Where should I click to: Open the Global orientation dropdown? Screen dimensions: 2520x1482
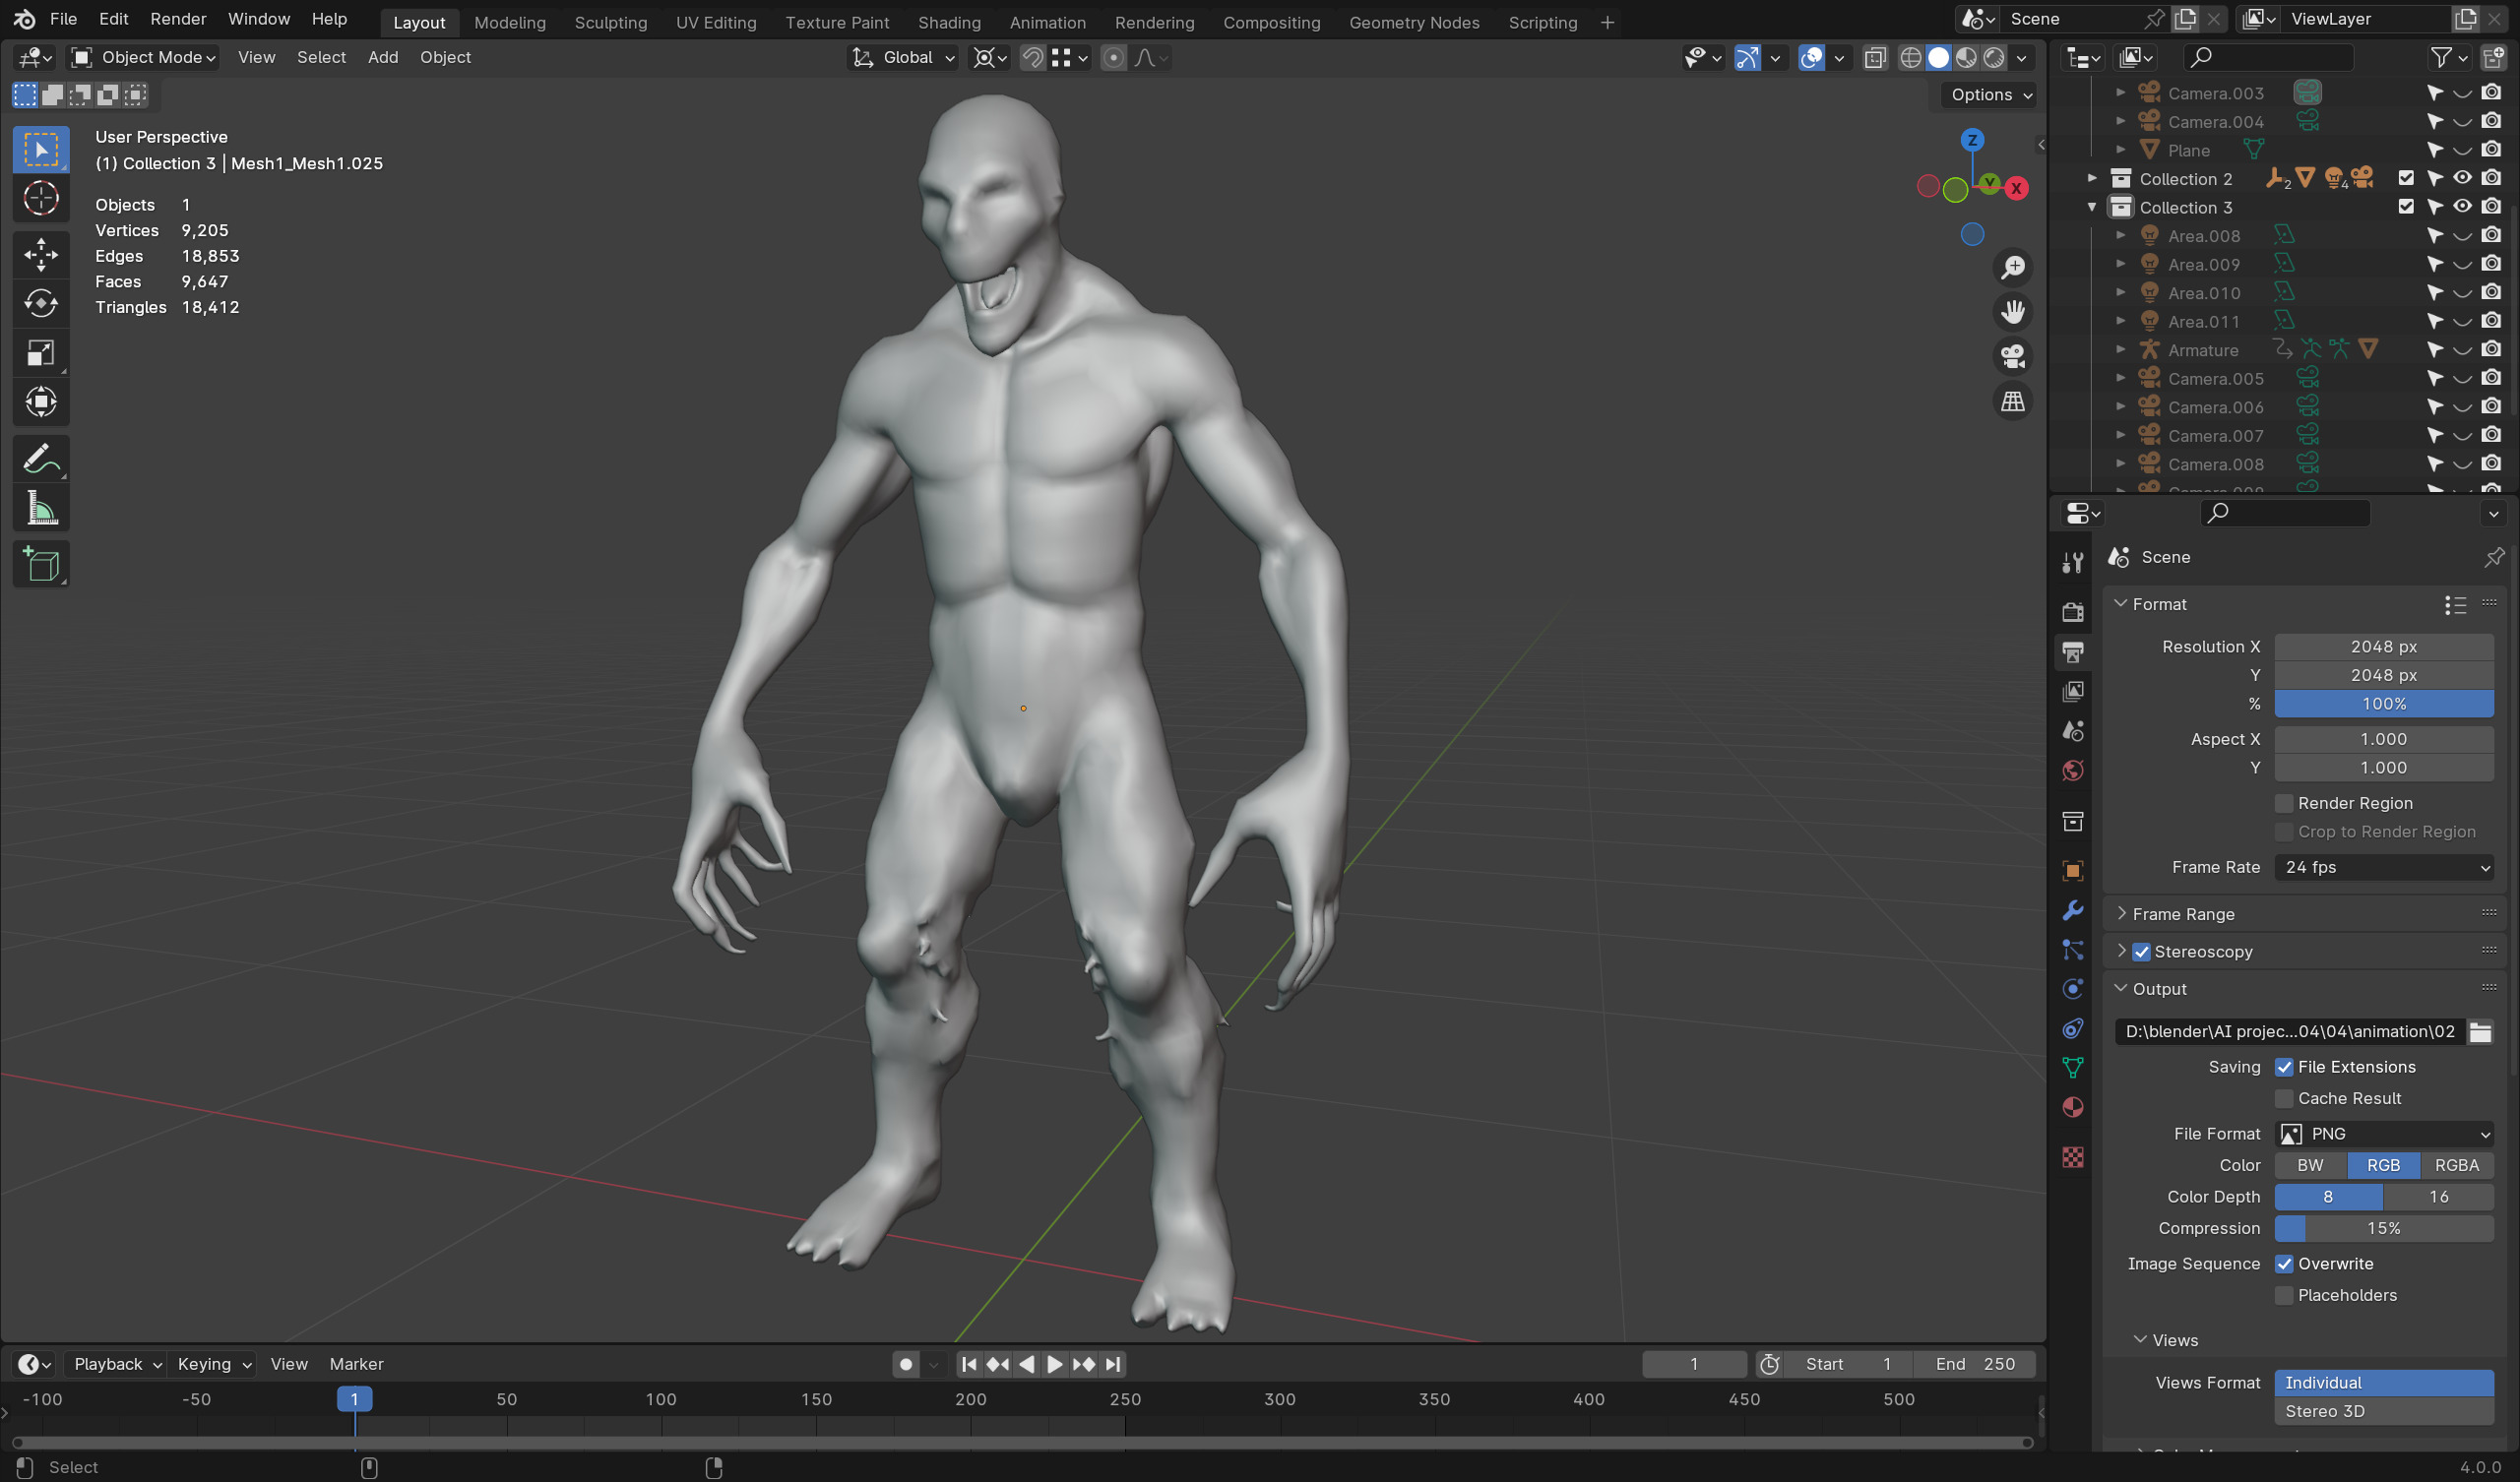904,58
